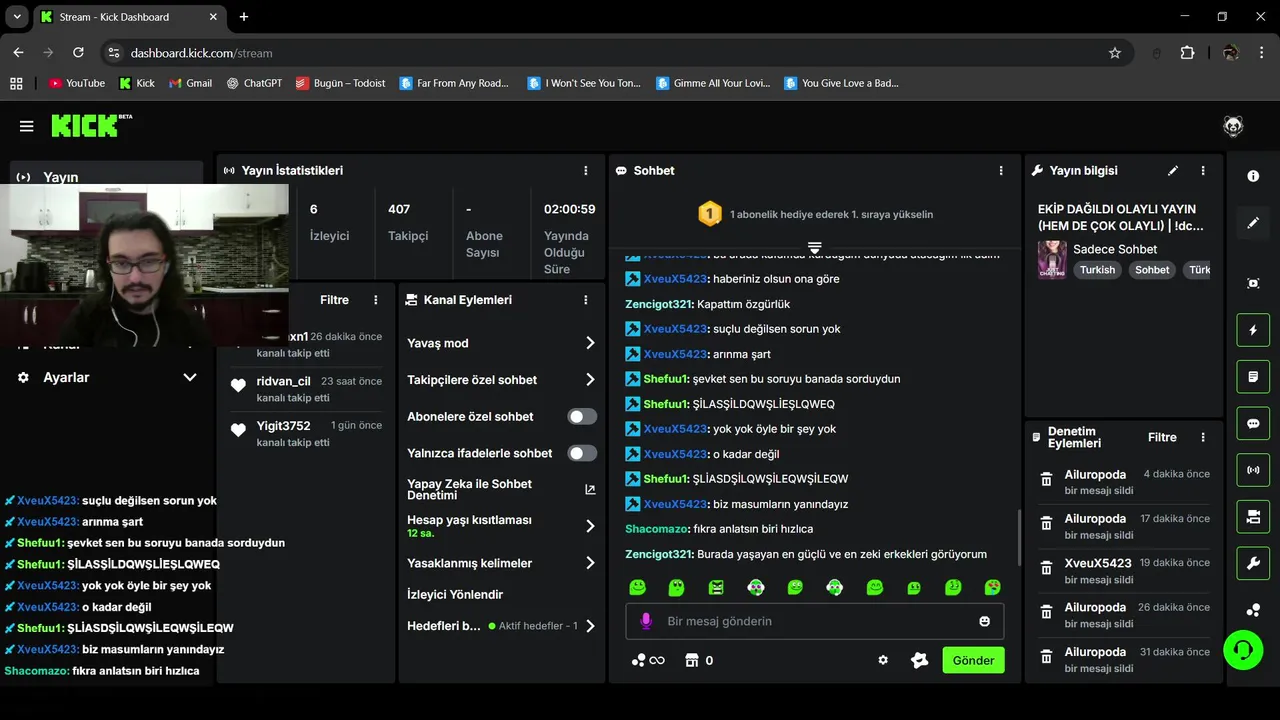
Task: Click the info icon in the right sidebar
Action: [x=1253, y=176]
